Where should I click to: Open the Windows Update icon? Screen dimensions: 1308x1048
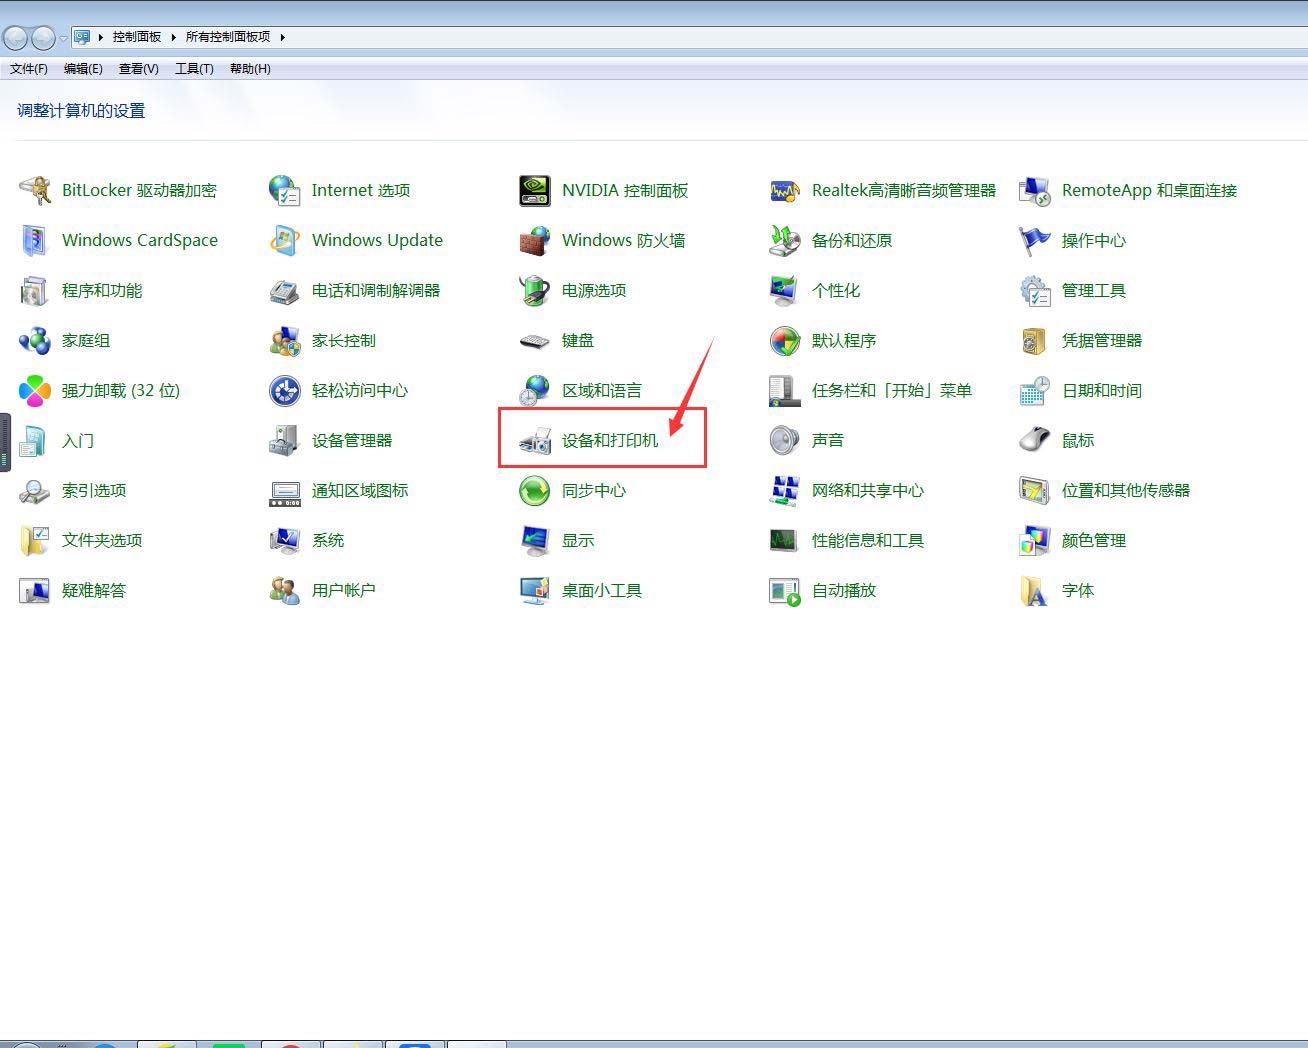coord(284,240)
